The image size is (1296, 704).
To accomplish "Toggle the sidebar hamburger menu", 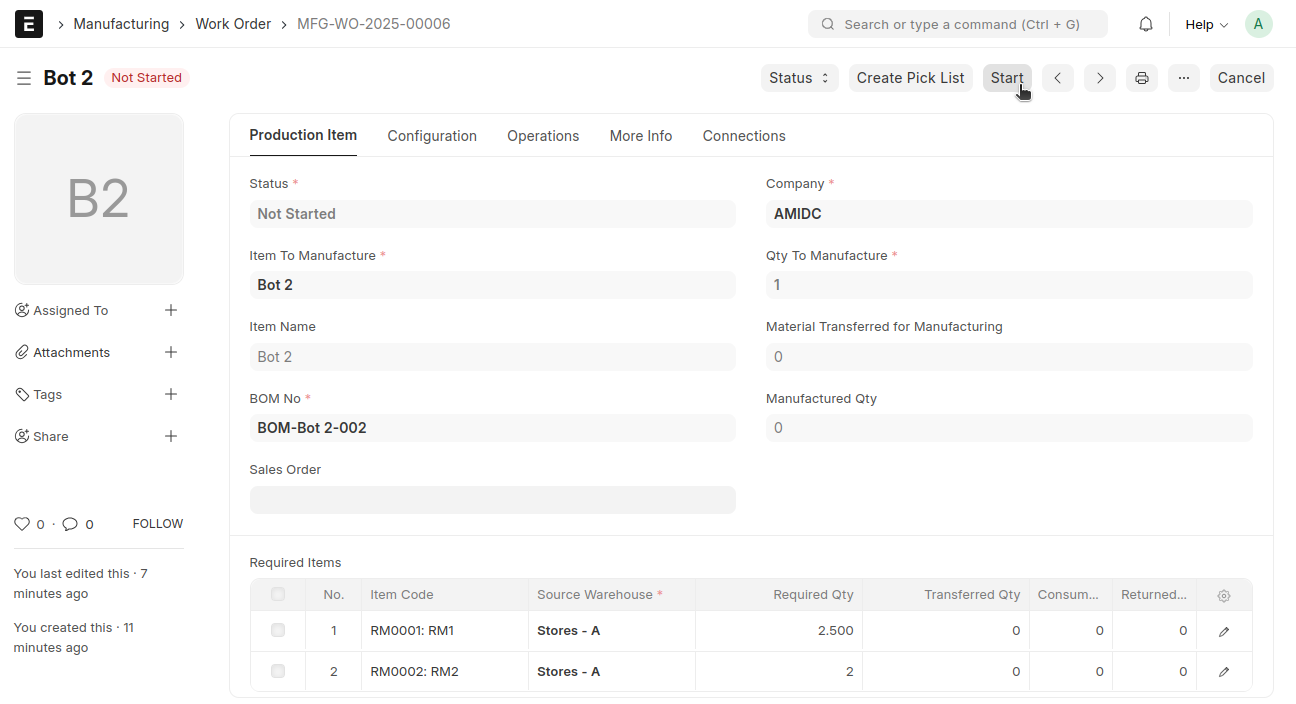I will coord(24,78).
